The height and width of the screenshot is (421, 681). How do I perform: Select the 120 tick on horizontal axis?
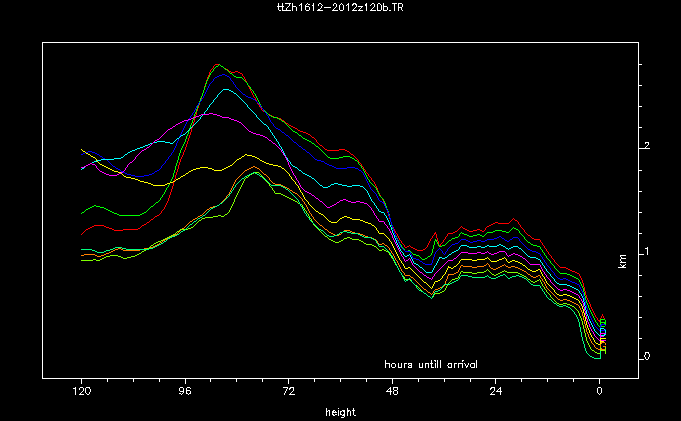81,391
